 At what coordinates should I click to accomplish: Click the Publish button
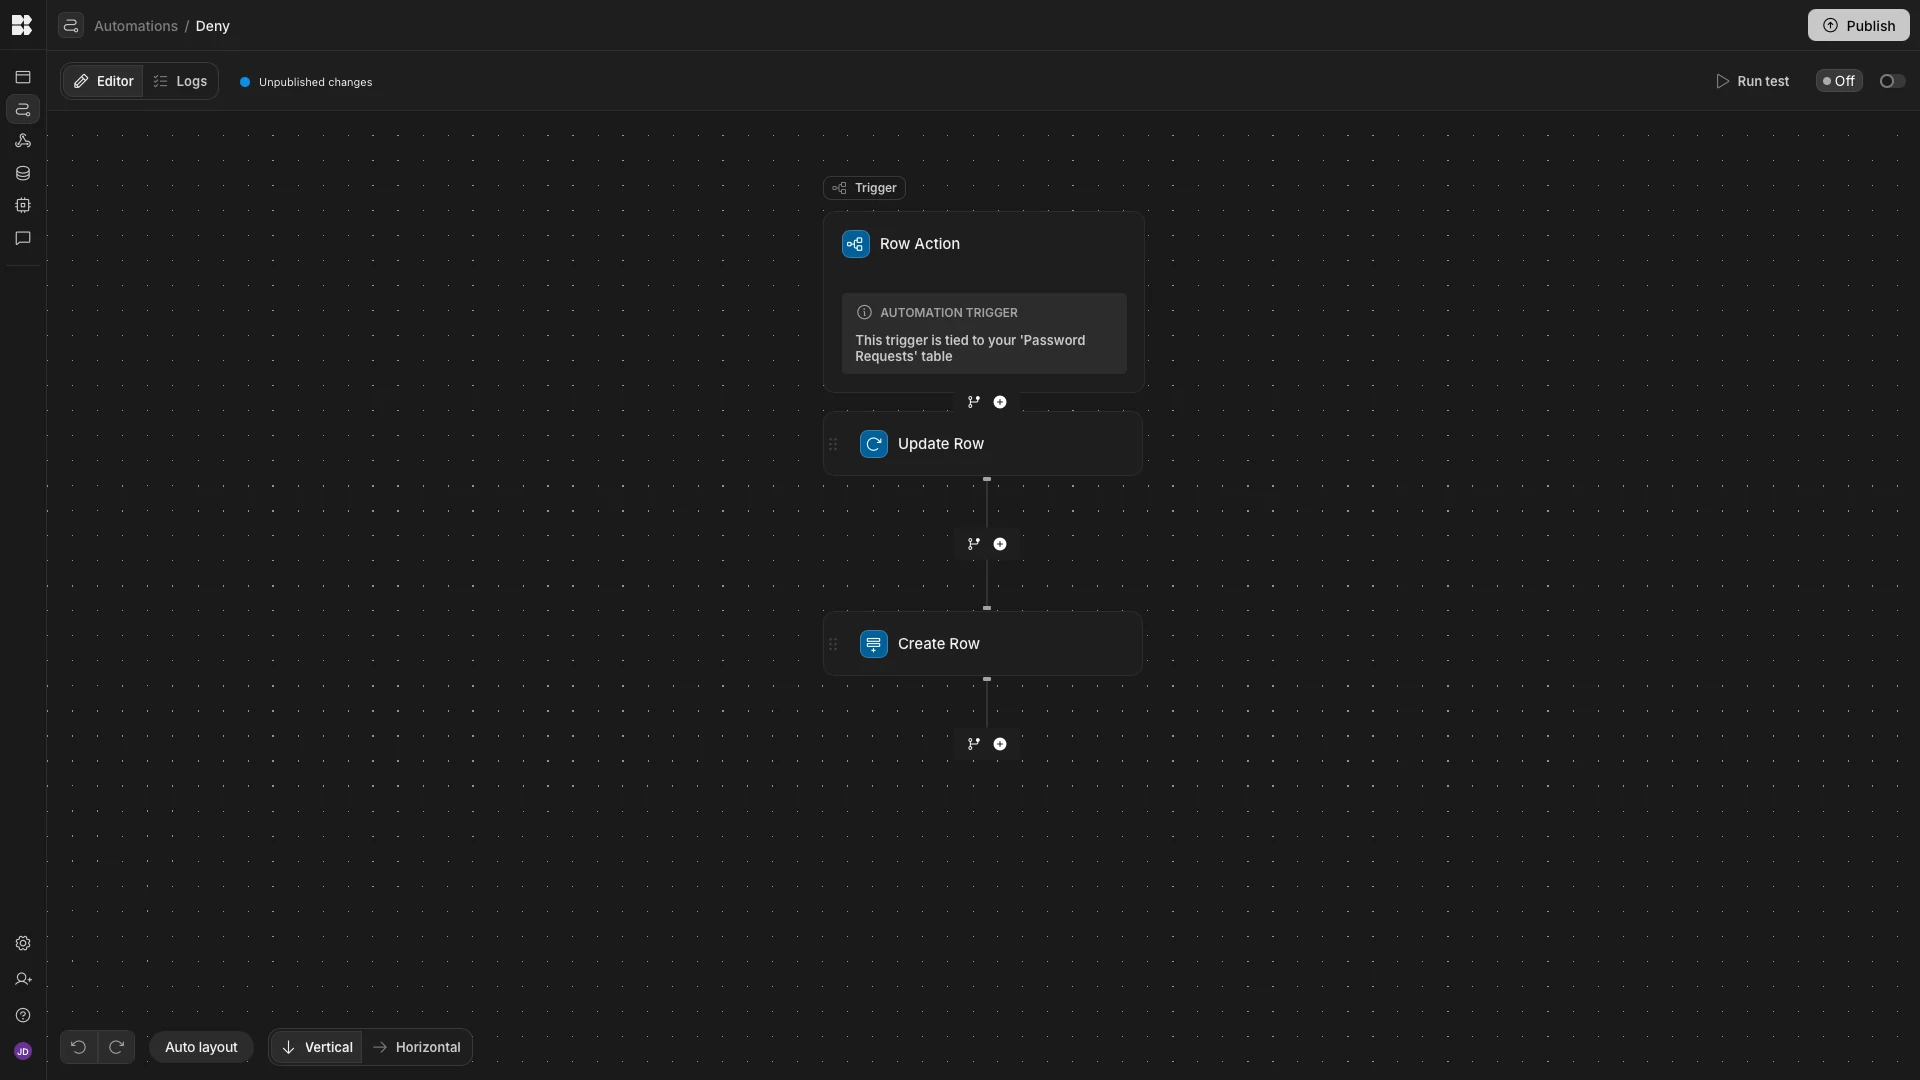(x=1858, y=25)
